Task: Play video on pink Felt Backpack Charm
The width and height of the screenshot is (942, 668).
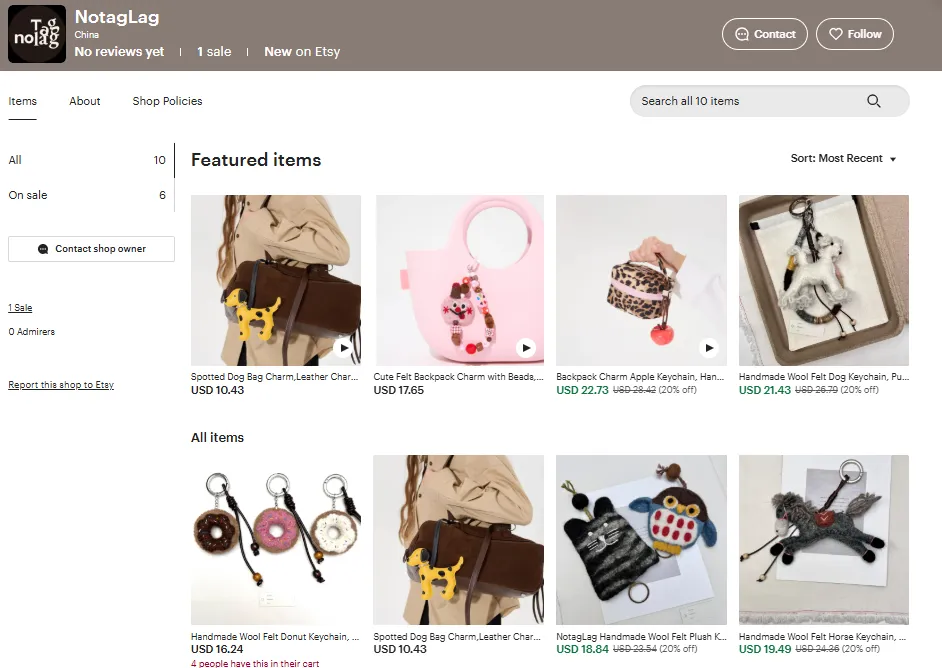Action: coord(526,348)
